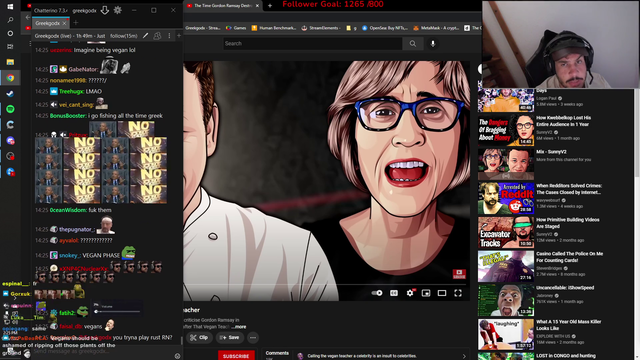The height and width of the screenshot is (360, 640).
Task: Save the video to a playlist
Action: 230,338
